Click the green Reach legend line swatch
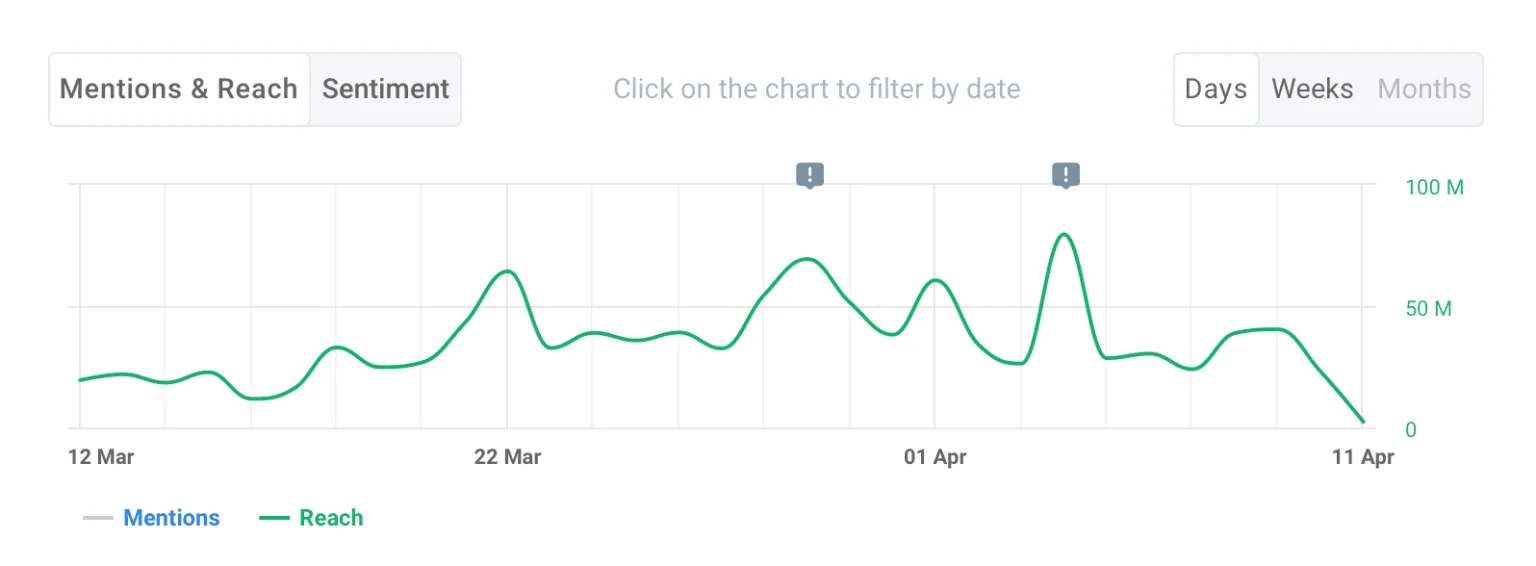Image resolution: width=1536 pixels, height=566 pixels. (274, 518)
